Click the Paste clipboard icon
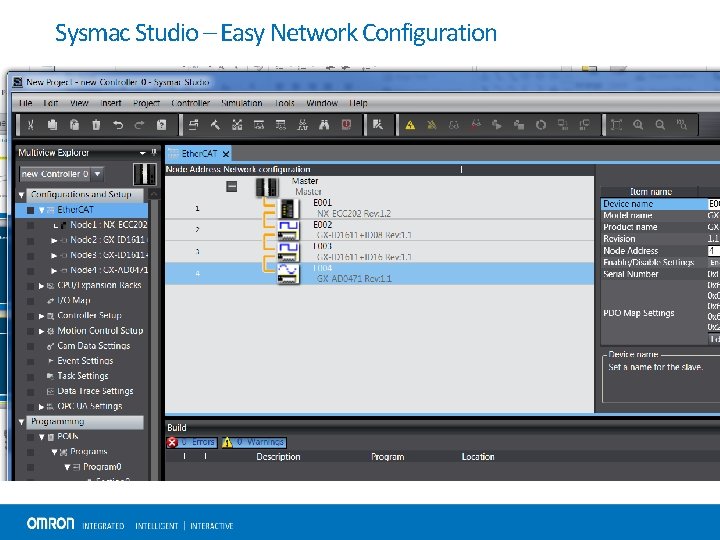Screen dimensions: 720x540 tap(74, 125)
